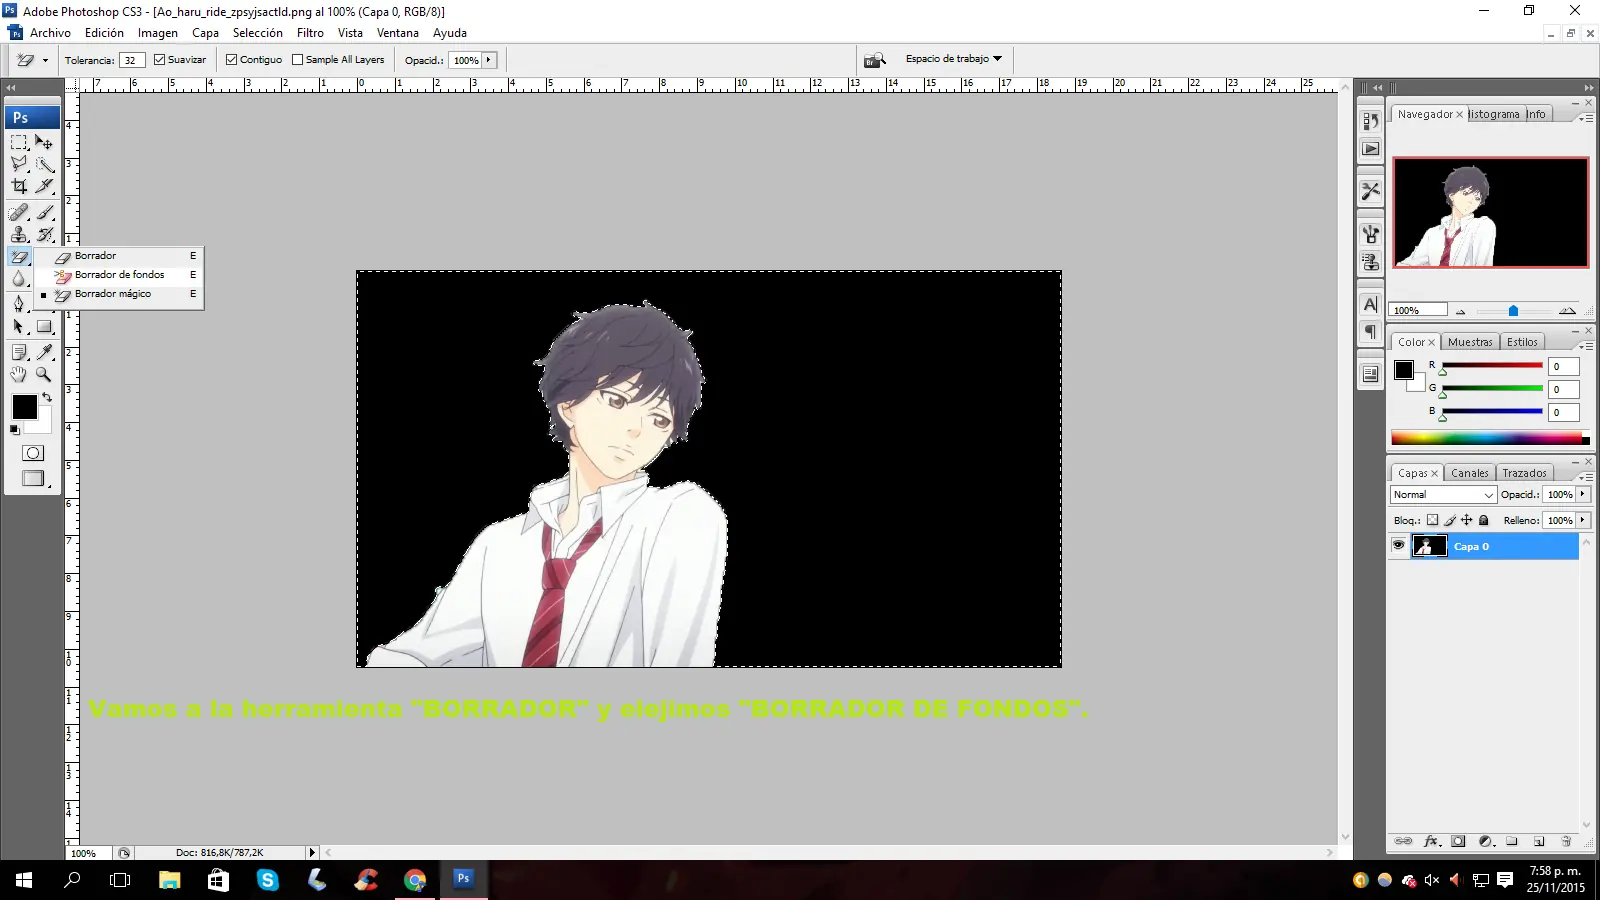Screen dimensions: 1600x900
Task: Select the Polygonal Lasso tool
Action: (x=19, y=164)
